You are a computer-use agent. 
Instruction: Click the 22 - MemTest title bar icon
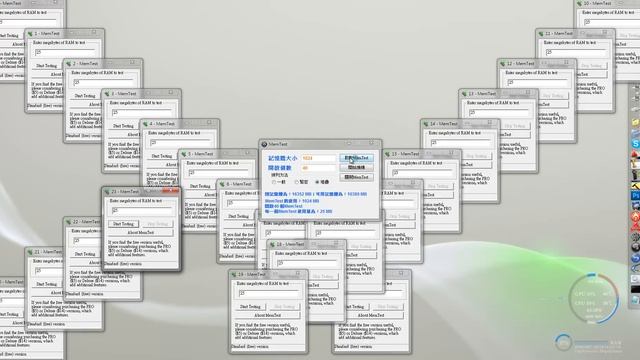[x=69, y=222]
